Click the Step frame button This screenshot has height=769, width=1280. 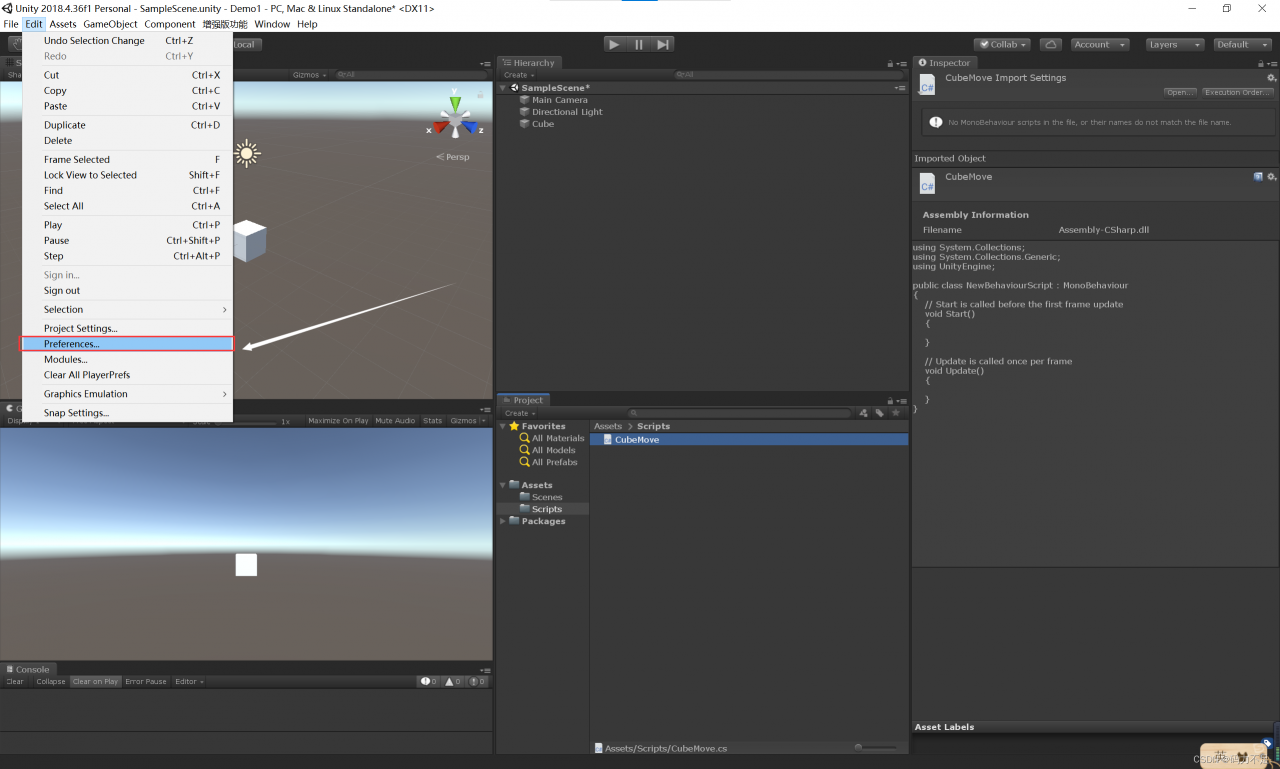pyautogui.click(x=663, y=44)
